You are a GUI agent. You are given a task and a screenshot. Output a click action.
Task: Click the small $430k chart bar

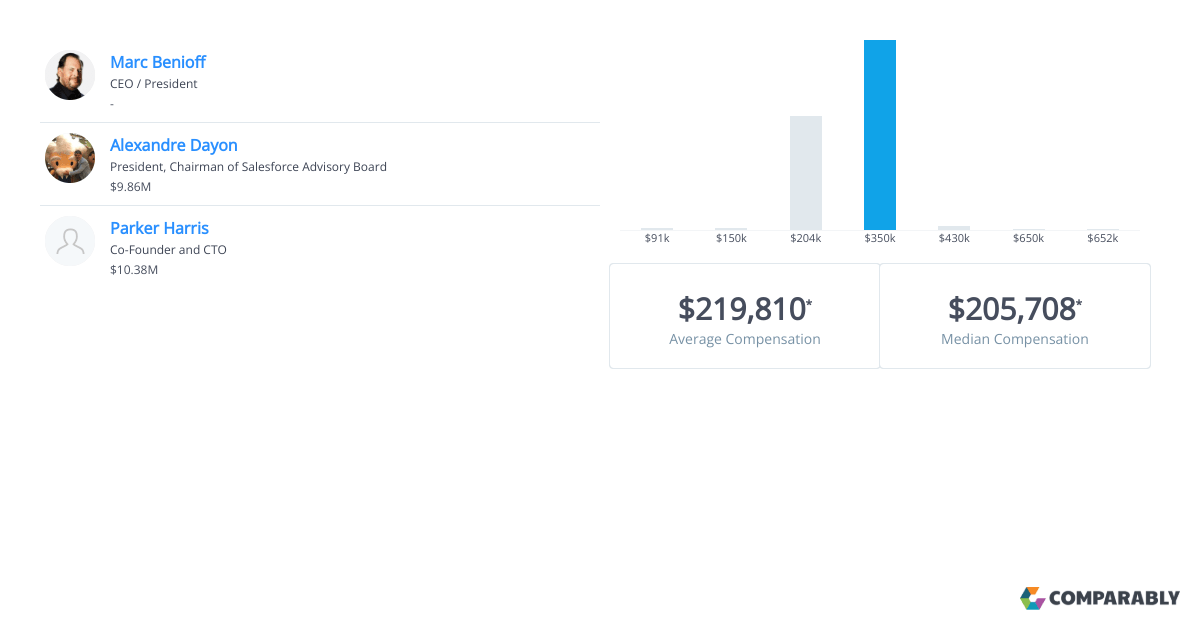click(953, 228)
